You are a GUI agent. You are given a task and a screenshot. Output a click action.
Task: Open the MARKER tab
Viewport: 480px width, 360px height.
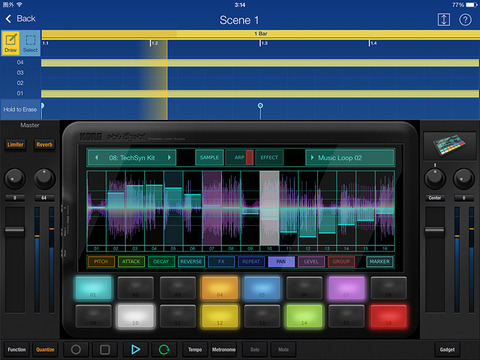pos(379,262)
